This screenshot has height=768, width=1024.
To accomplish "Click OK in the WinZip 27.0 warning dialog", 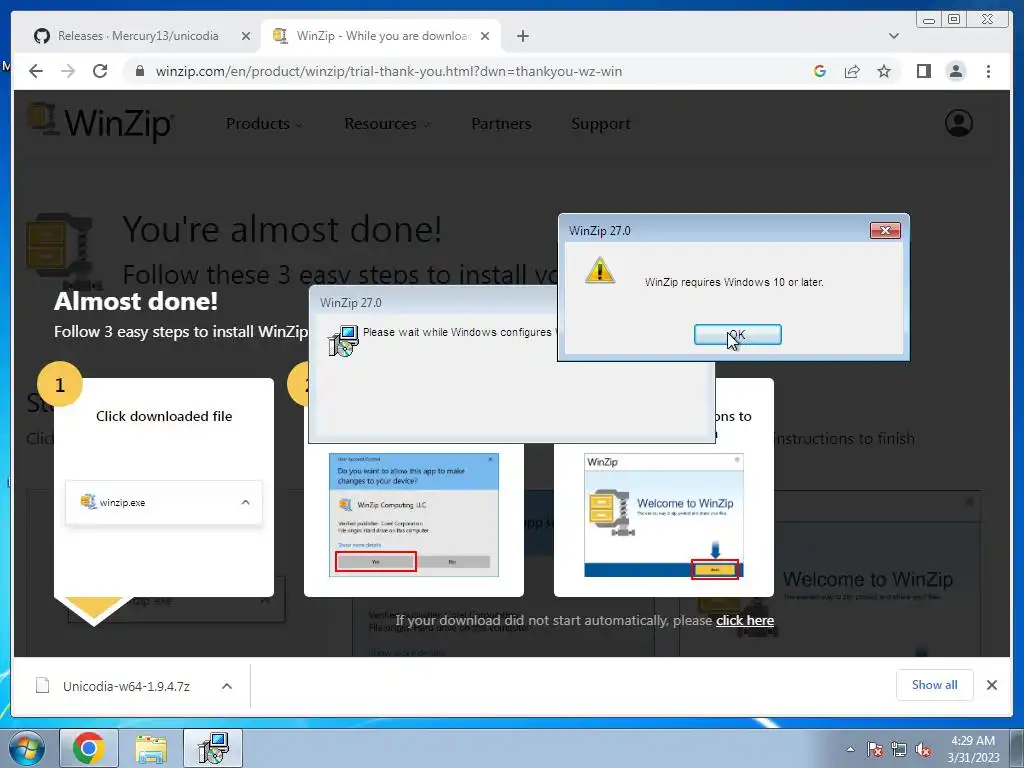I will pos(737,334).
